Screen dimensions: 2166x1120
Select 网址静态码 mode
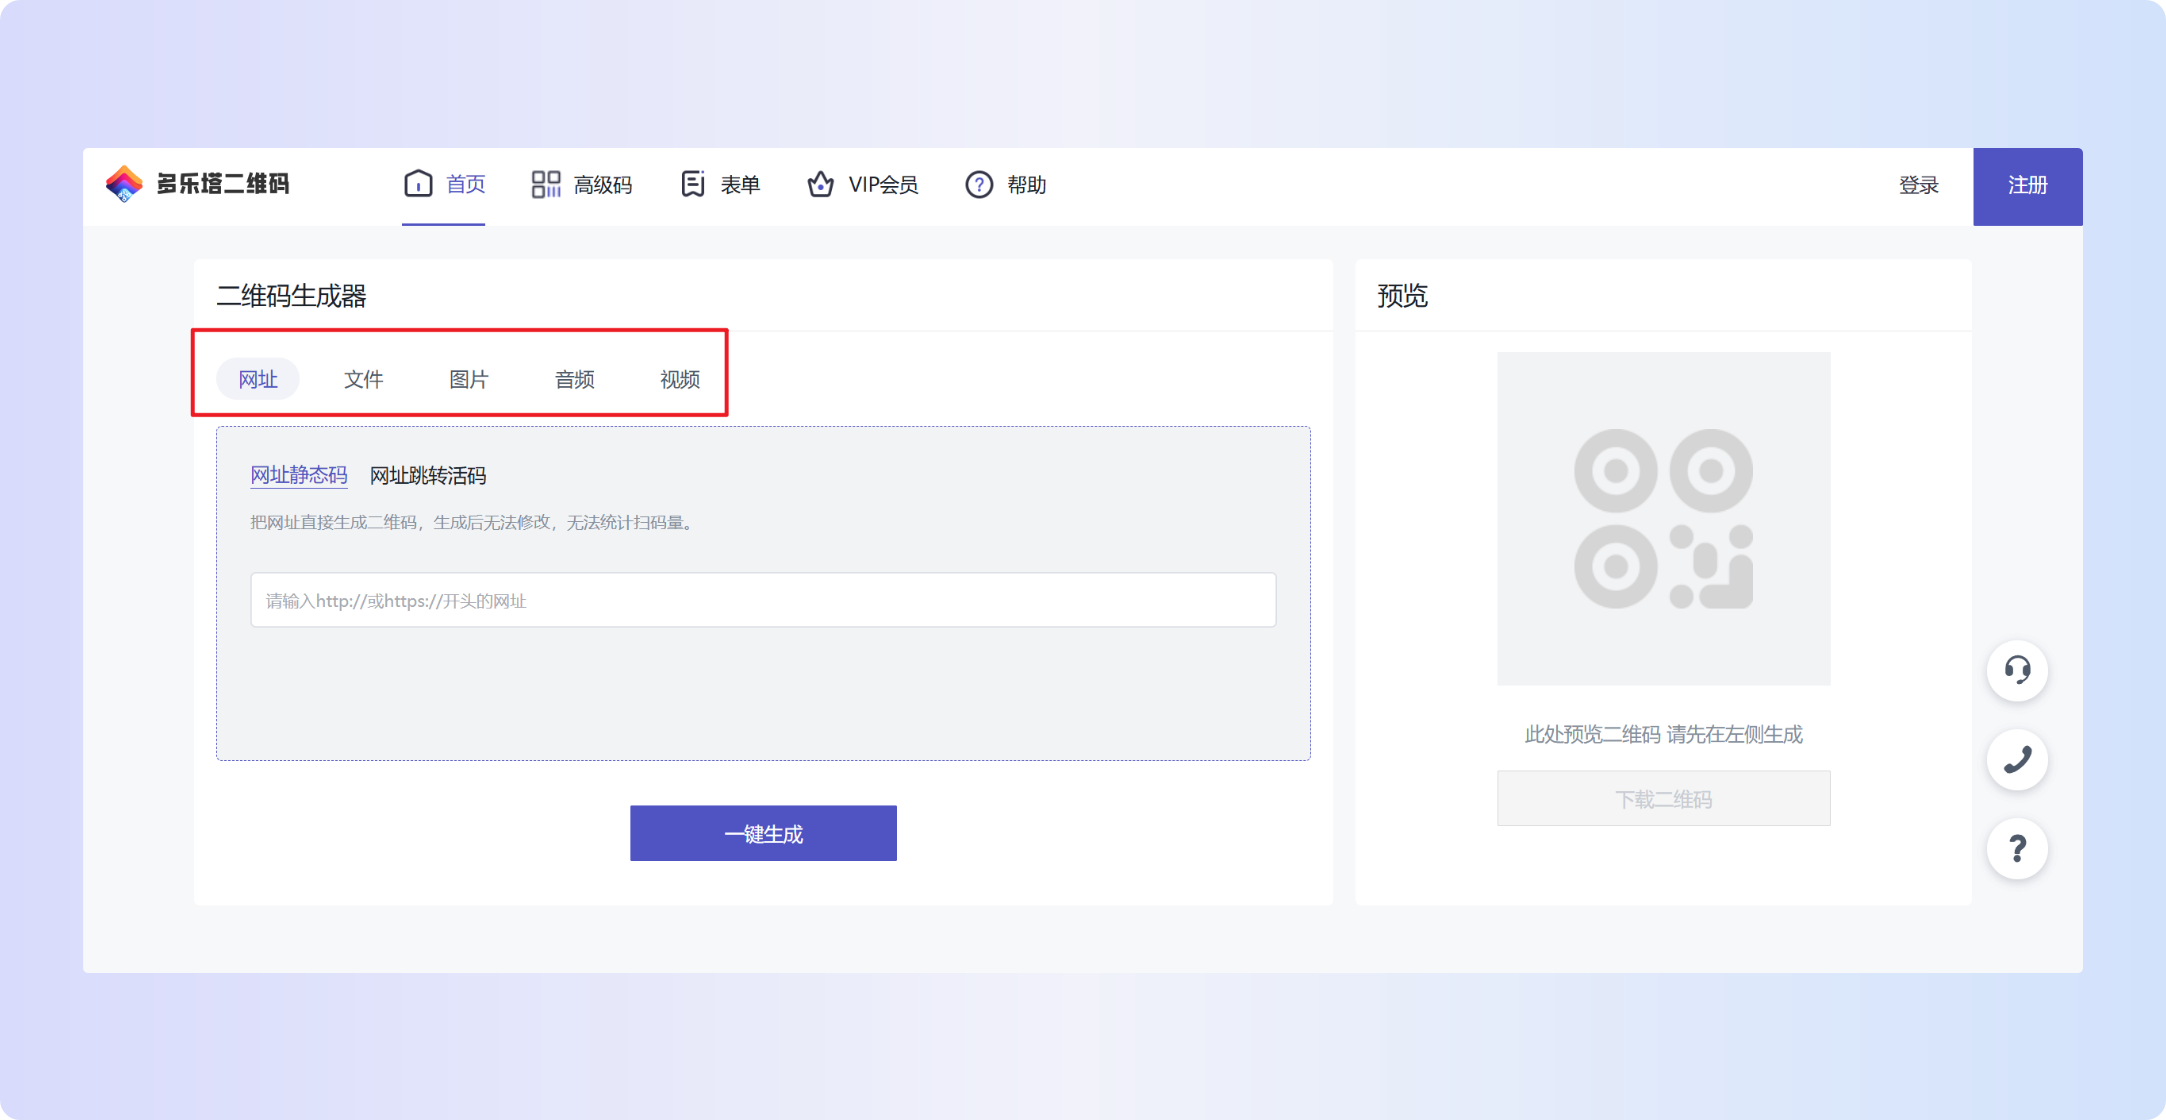(299, 476)
